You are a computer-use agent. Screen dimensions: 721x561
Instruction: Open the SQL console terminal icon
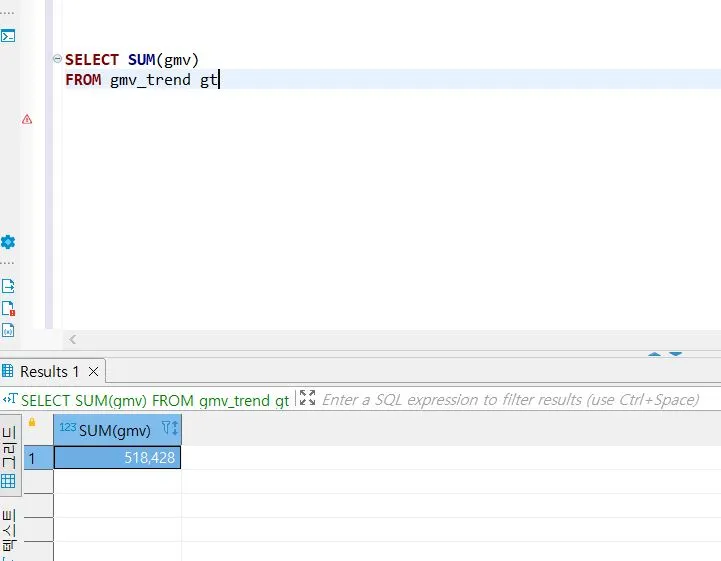pos(8,36)
